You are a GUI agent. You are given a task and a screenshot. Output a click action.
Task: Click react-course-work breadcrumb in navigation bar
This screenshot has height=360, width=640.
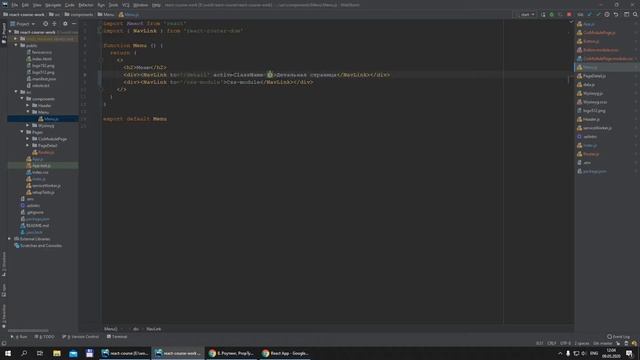click(x=24, y=14)
